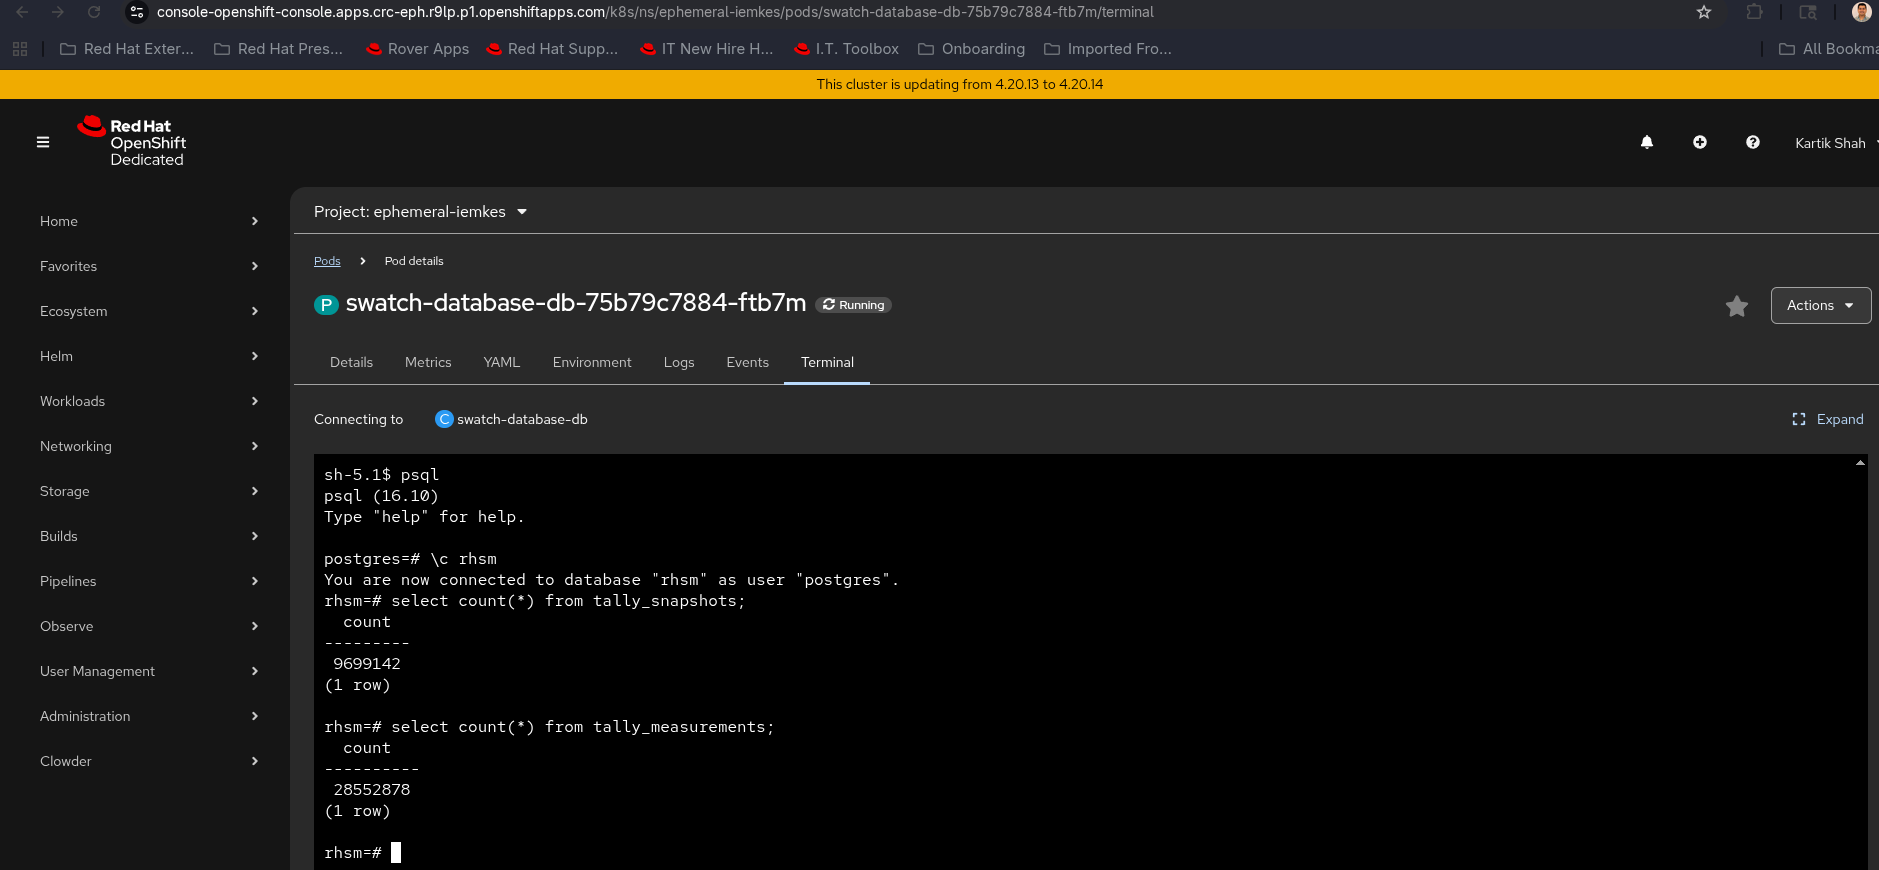Open the Actions dropdown

pos(1820,305)
